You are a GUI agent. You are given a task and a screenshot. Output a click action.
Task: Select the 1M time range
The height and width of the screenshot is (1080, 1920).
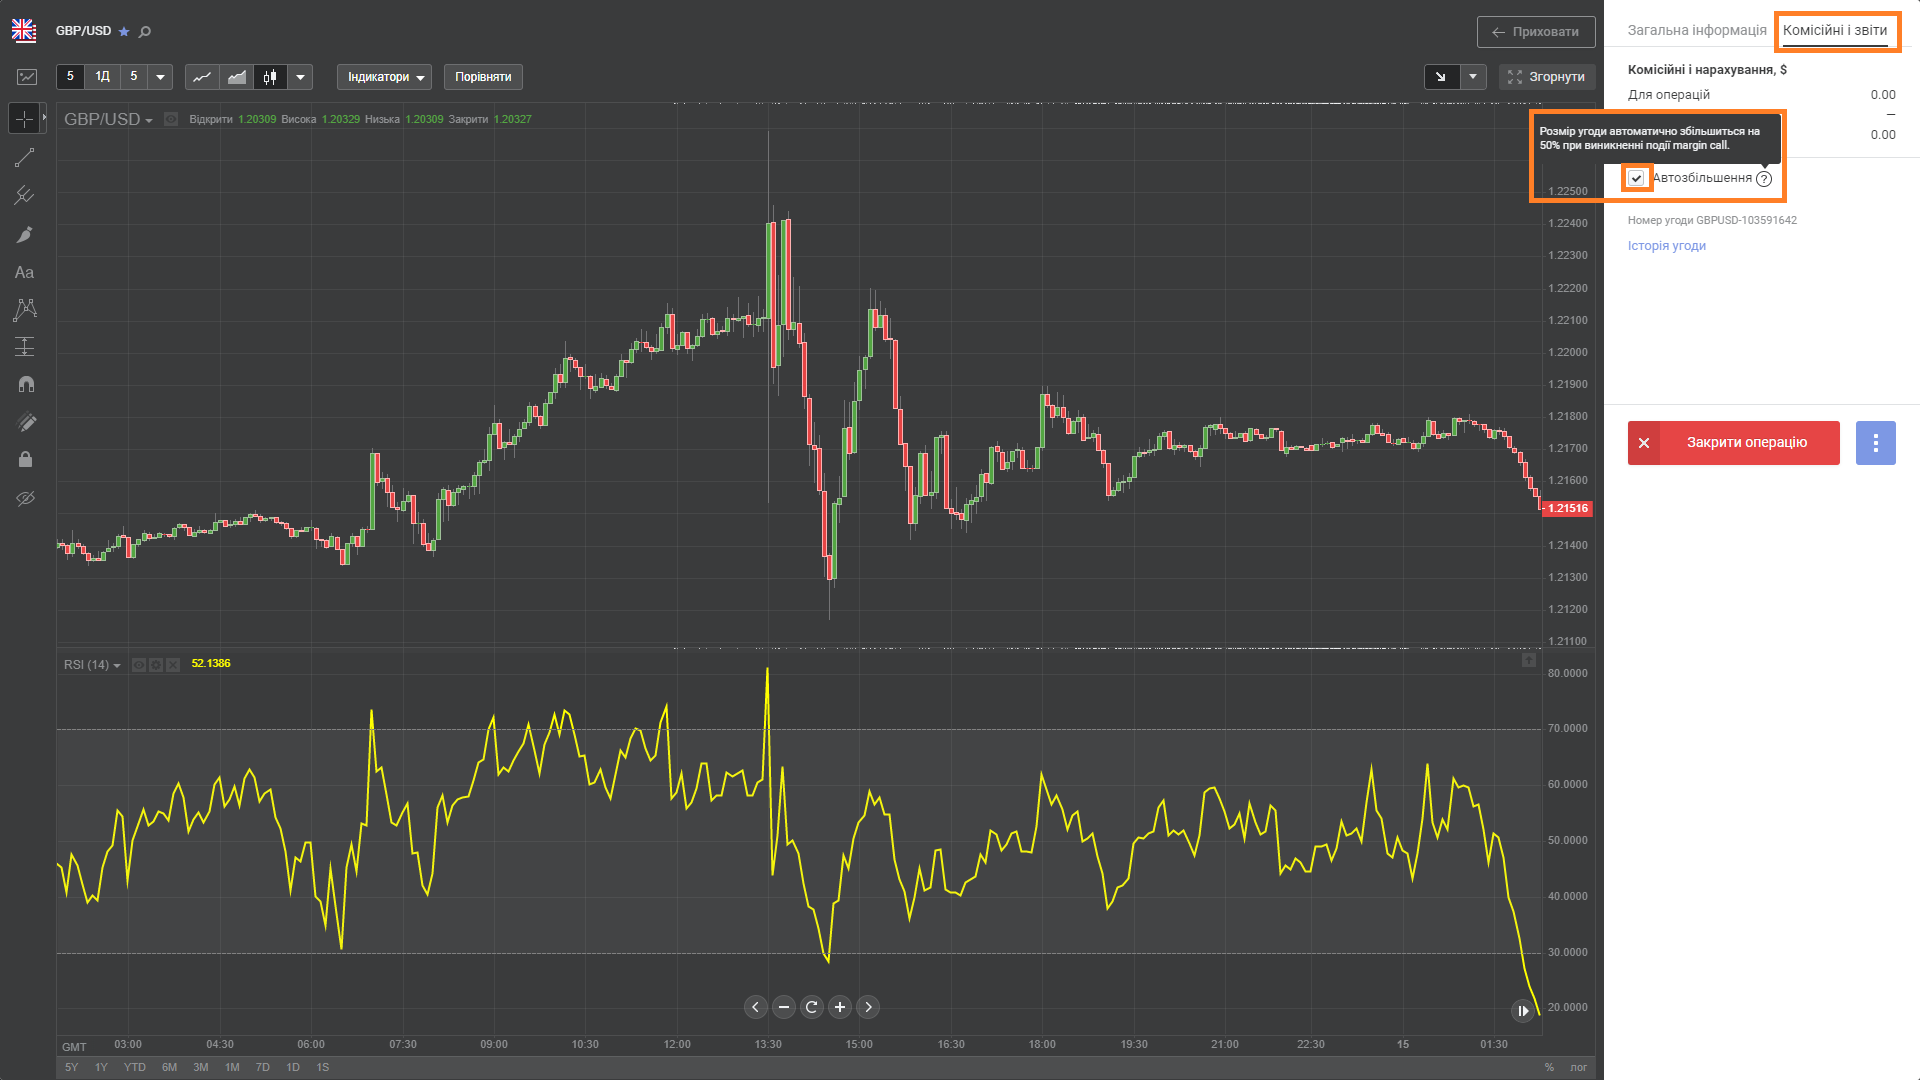(x=232, y=1067)
